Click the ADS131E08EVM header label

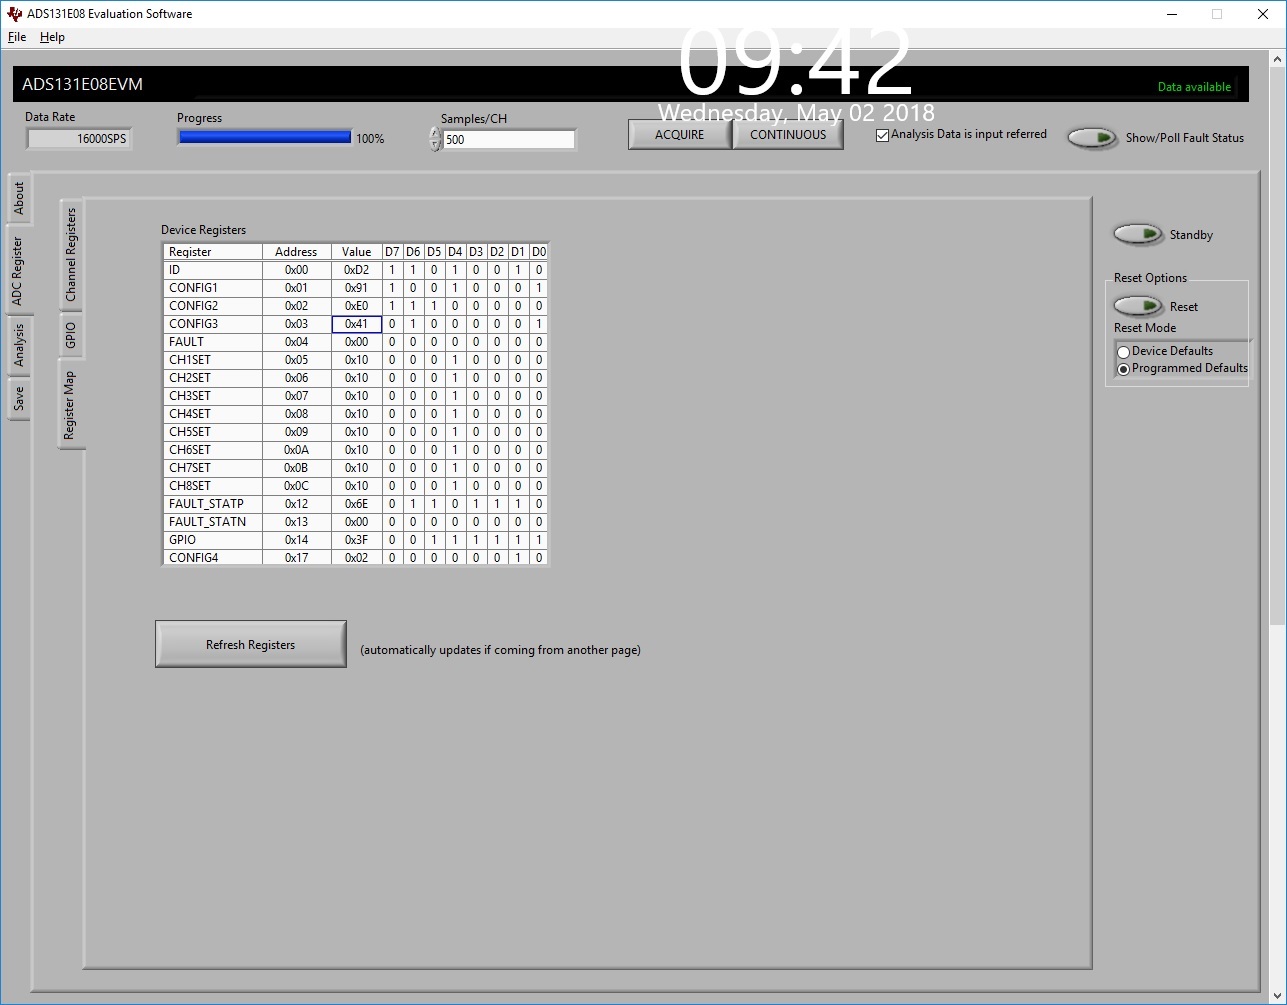[83, 84]
